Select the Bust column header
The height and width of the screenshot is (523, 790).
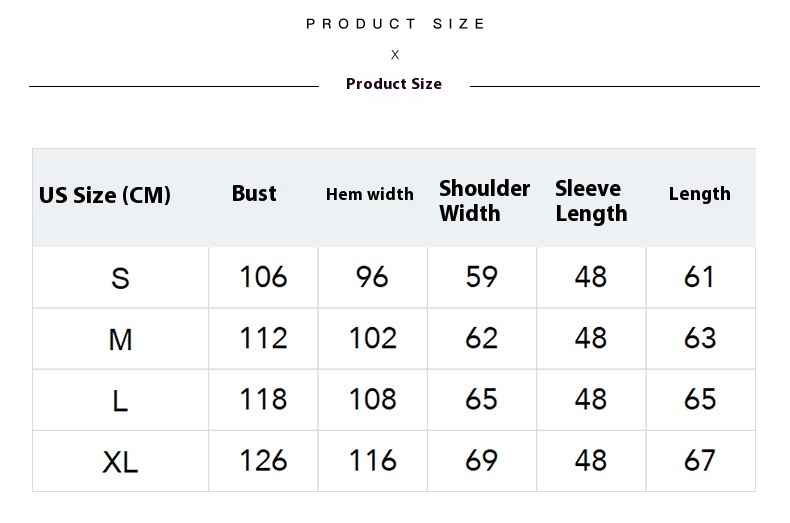(254, 194)
